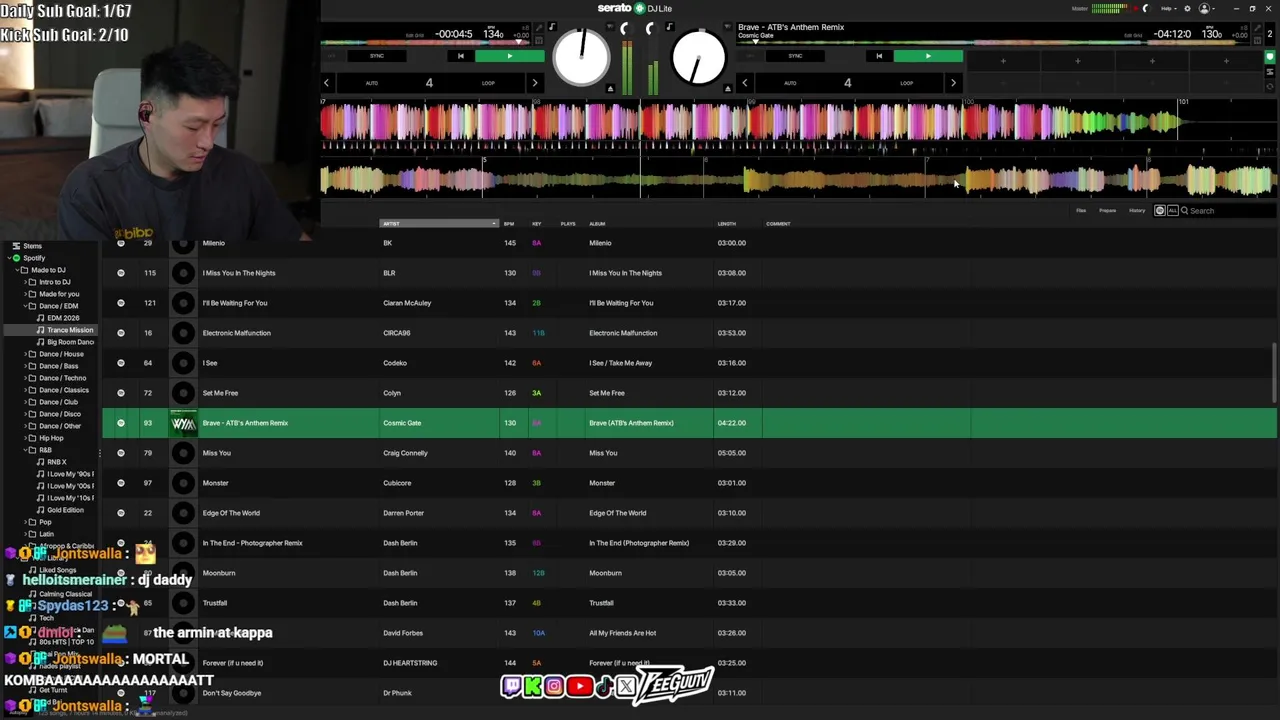Enable SYNC on the right deck
Viewport: 1280px width, 720px height.
point(795,56)
